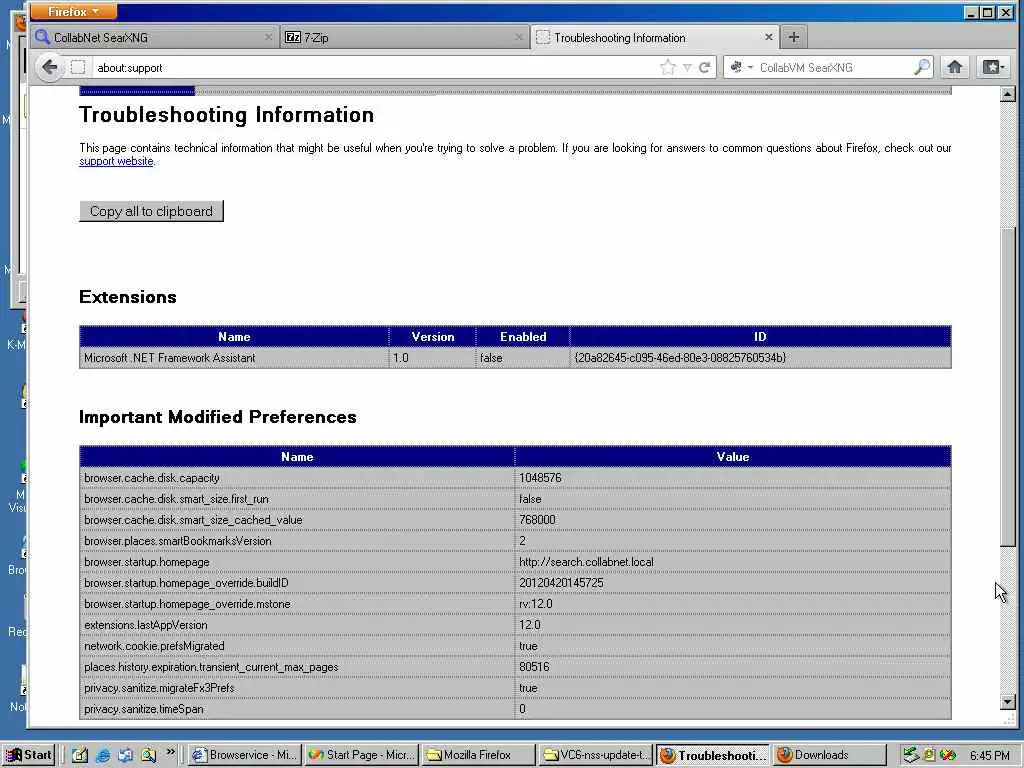Click the vertical scrollbar thumb
This screenshot has width=1024, height=768.
(1008, 388)
